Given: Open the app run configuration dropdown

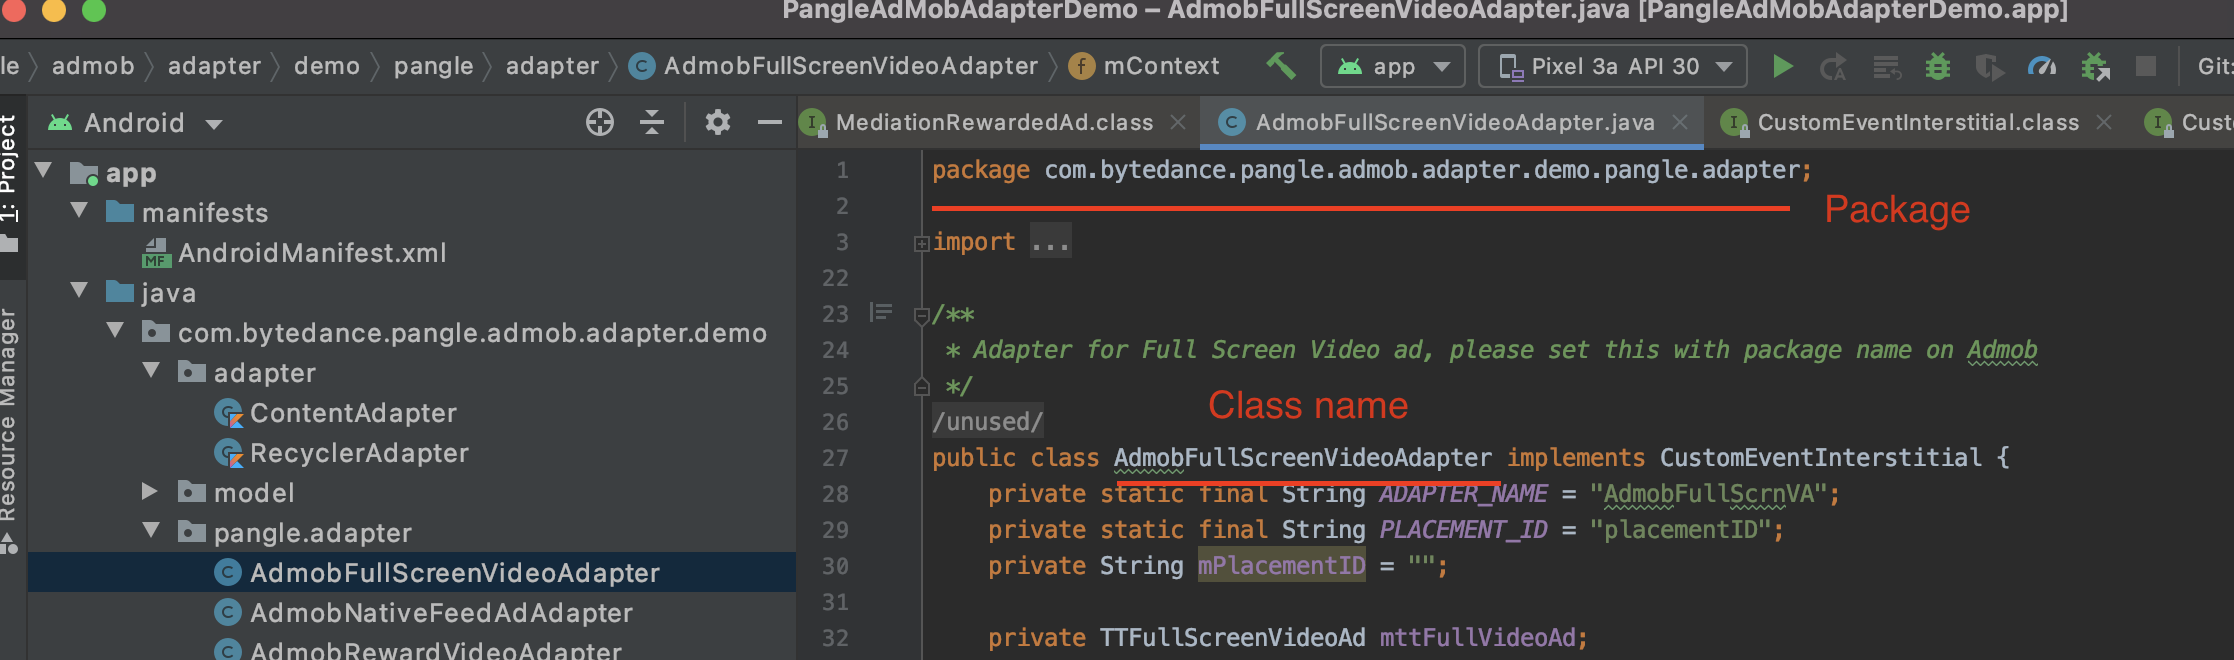Looking at the screenshot, I should coord(1393,66).
